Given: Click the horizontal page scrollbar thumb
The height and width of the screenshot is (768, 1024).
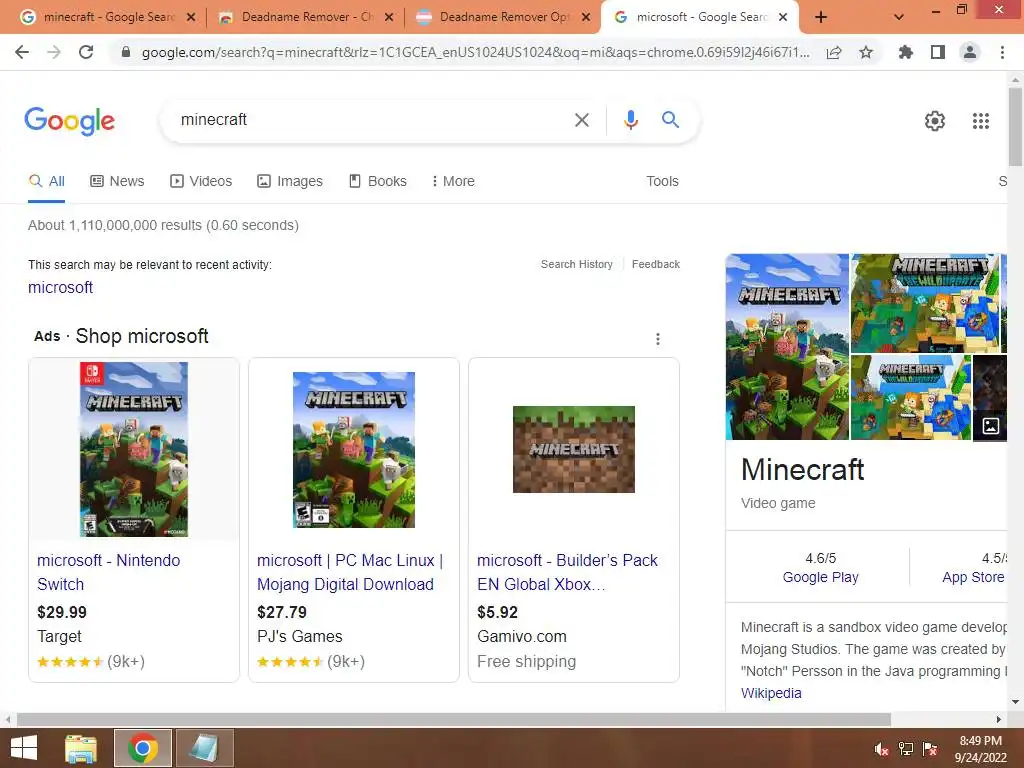Looking at the screenshot, I should coord(454,719).
